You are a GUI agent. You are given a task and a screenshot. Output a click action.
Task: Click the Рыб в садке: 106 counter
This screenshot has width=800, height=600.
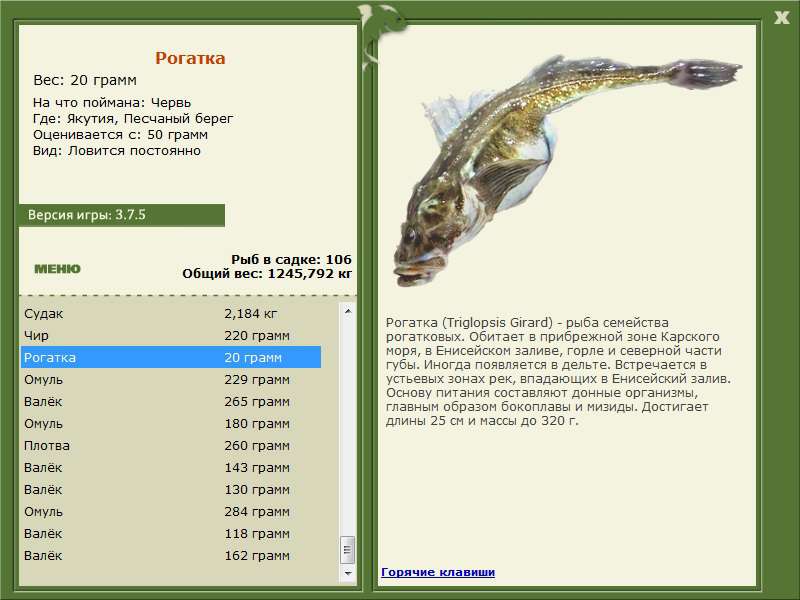(291, 259)
